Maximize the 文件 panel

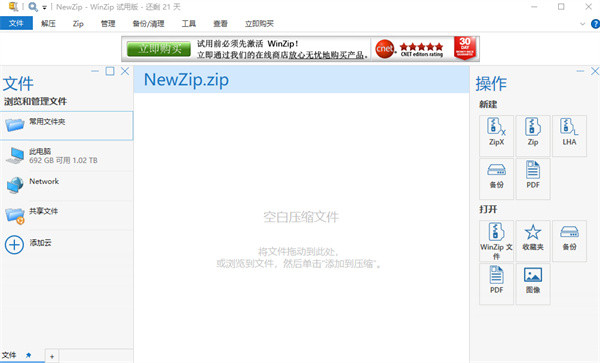[110, 71]
